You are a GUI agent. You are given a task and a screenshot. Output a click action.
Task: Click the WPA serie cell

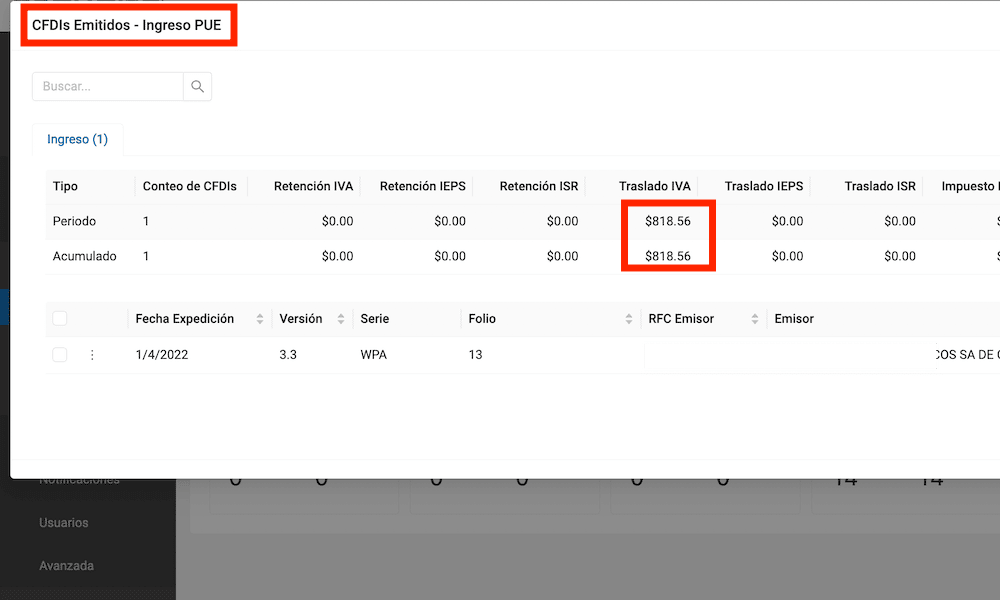pos(373,355)
